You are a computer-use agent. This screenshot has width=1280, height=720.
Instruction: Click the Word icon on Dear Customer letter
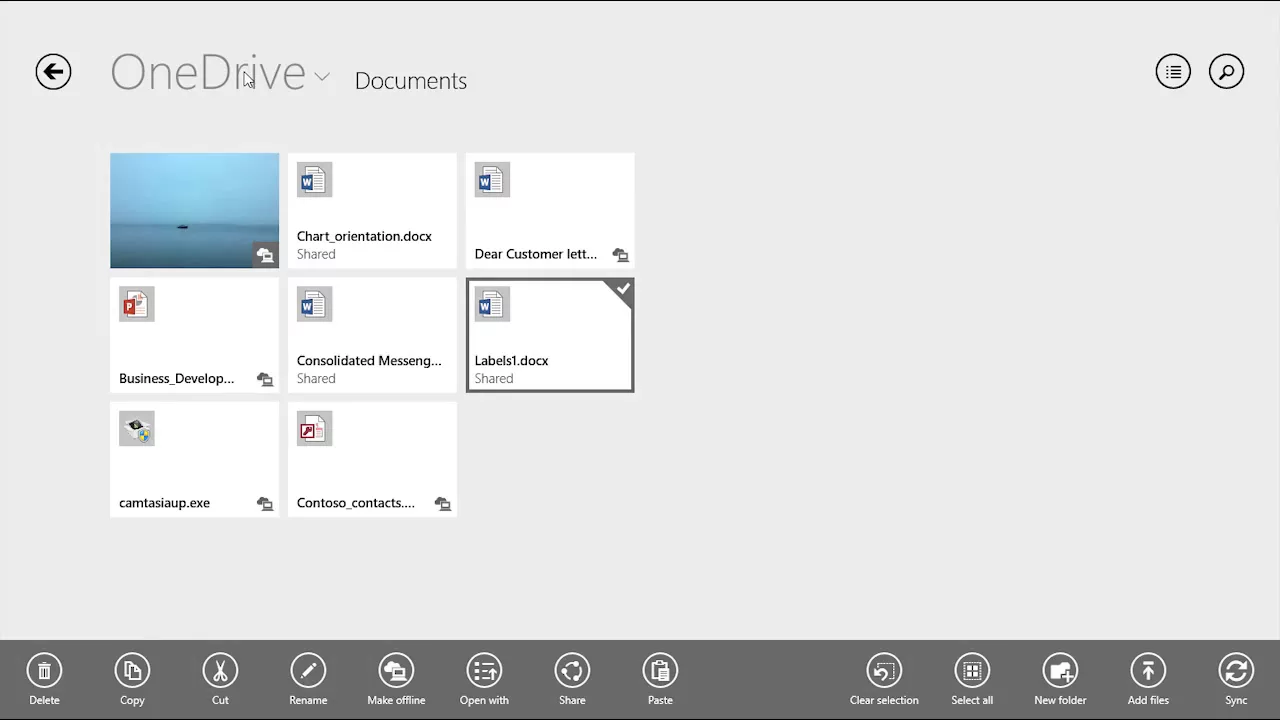coord(492,180)
